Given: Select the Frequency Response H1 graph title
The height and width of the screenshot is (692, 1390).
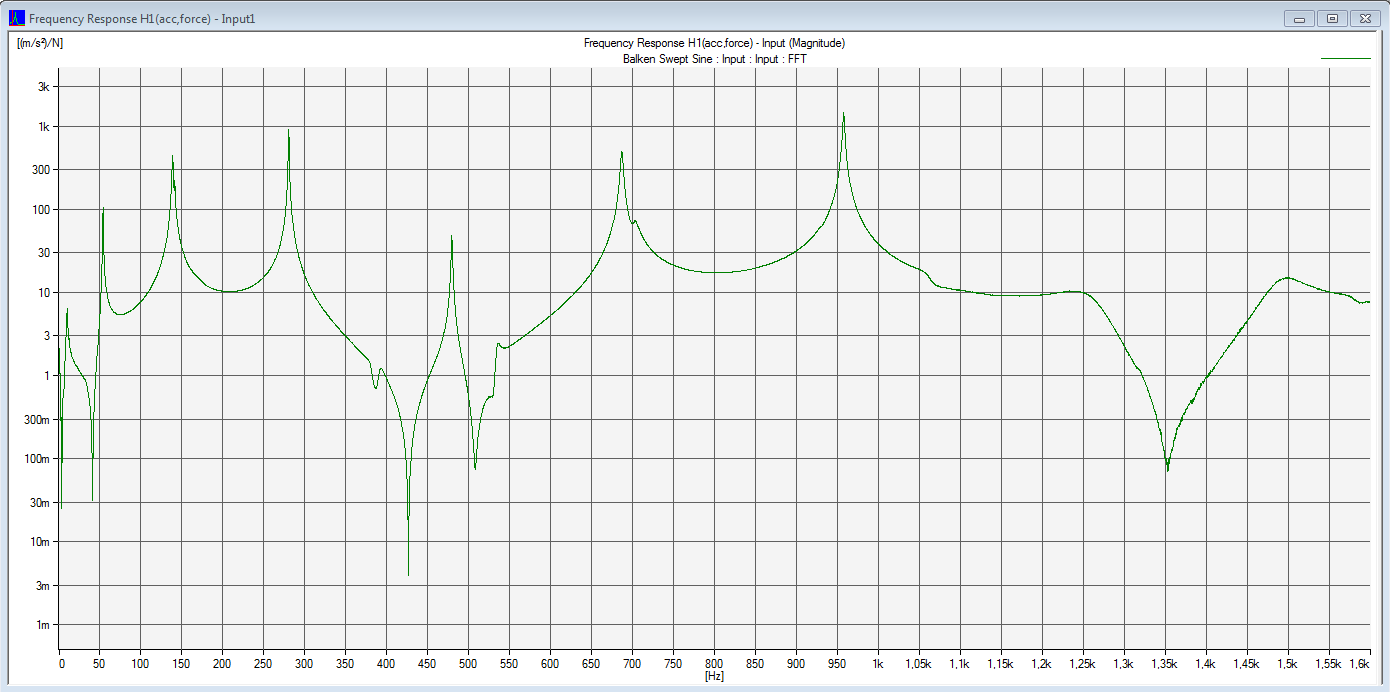Looking at the screenshot, I should (714, 43).
